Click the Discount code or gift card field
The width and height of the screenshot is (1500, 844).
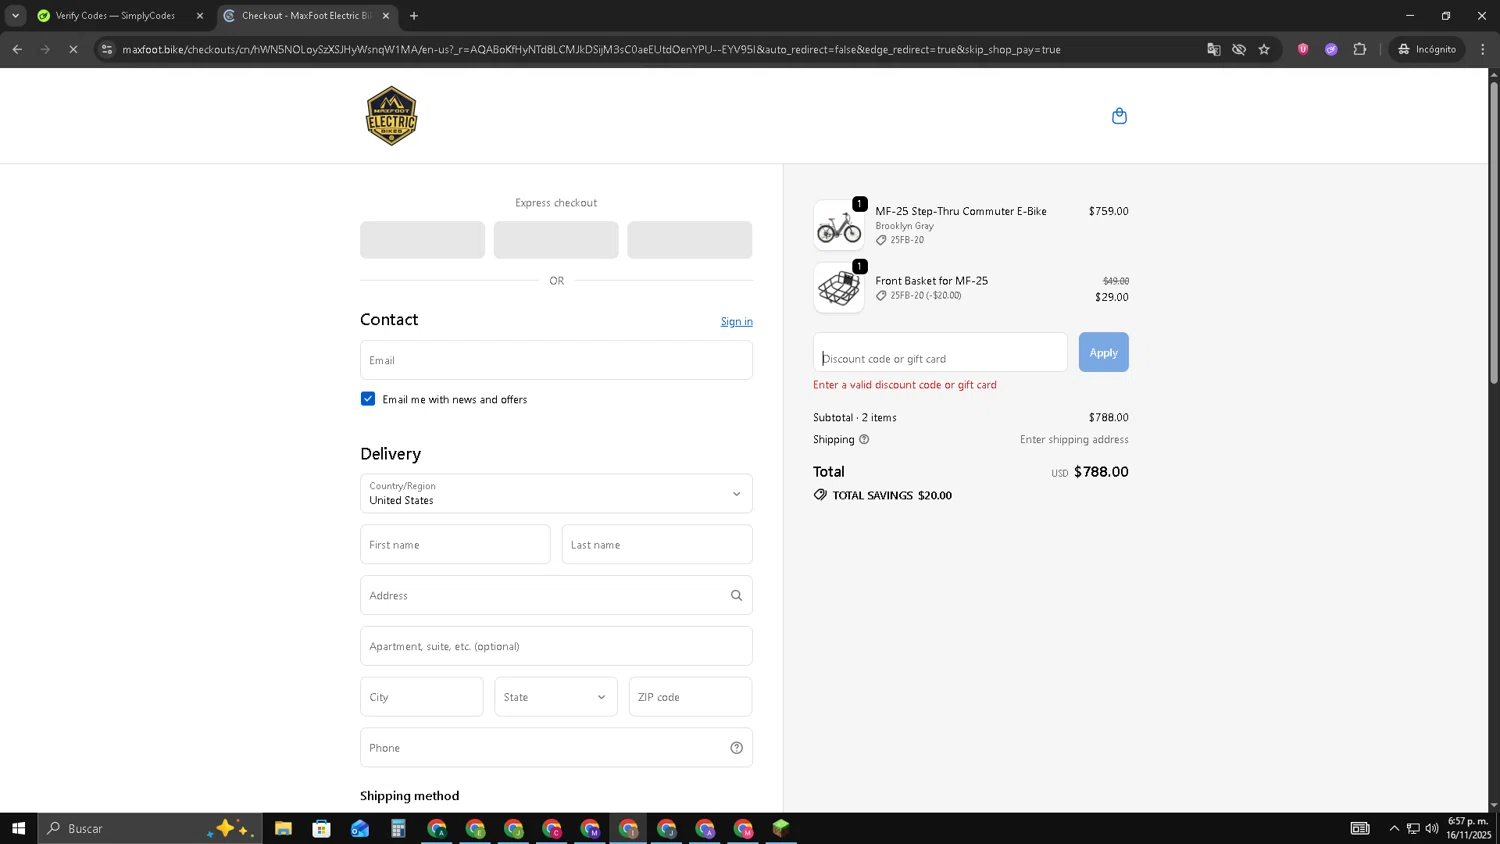[940, 352]
